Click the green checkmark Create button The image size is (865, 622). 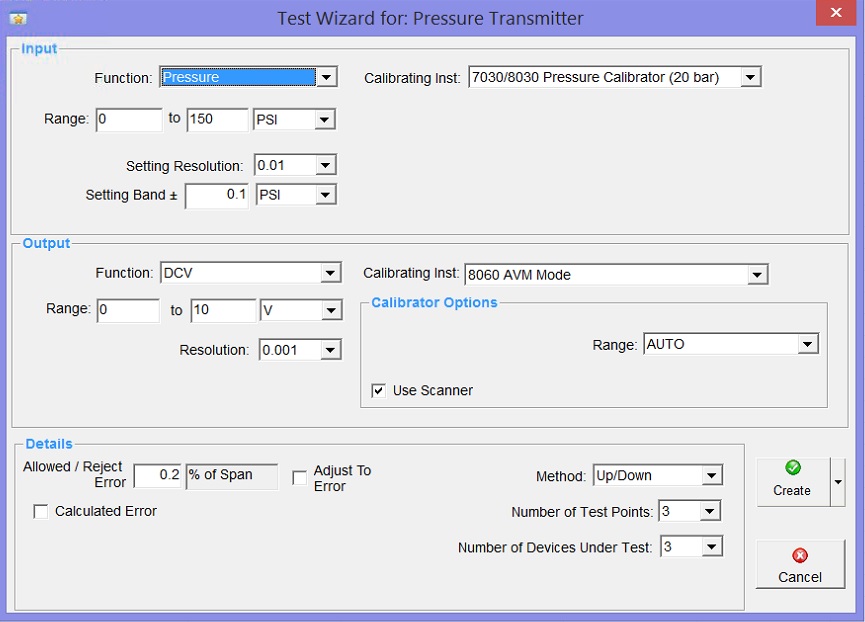(792, 479)
